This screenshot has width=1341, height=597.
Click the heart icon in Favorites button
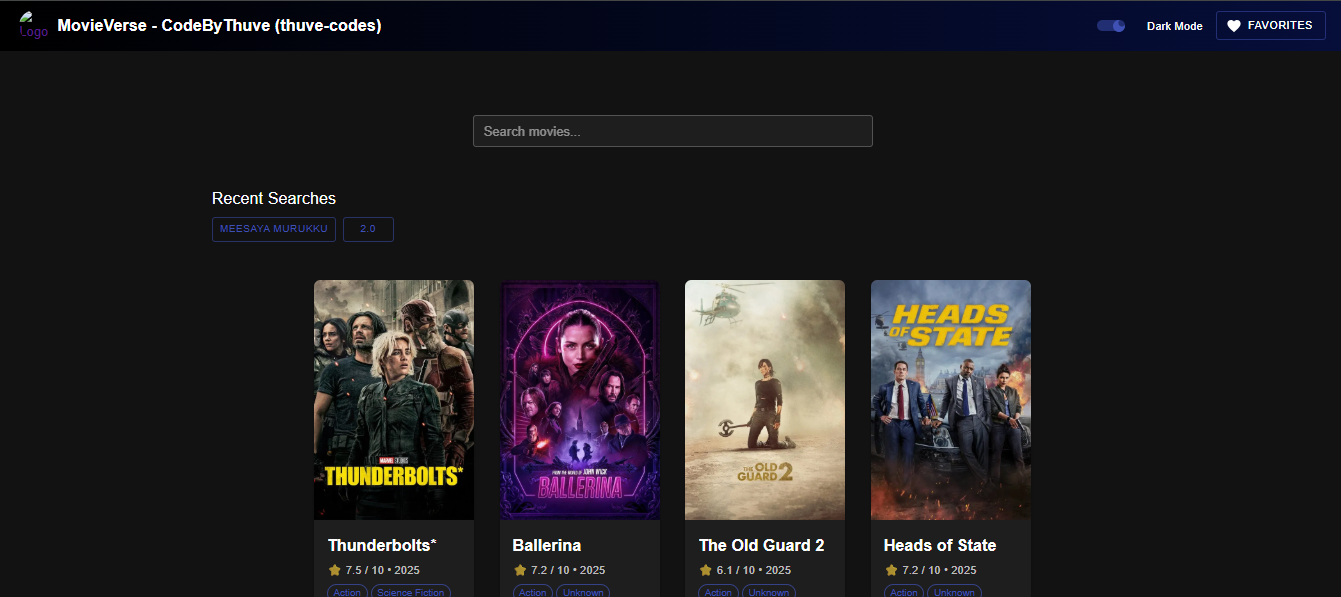click(1234, 26)
